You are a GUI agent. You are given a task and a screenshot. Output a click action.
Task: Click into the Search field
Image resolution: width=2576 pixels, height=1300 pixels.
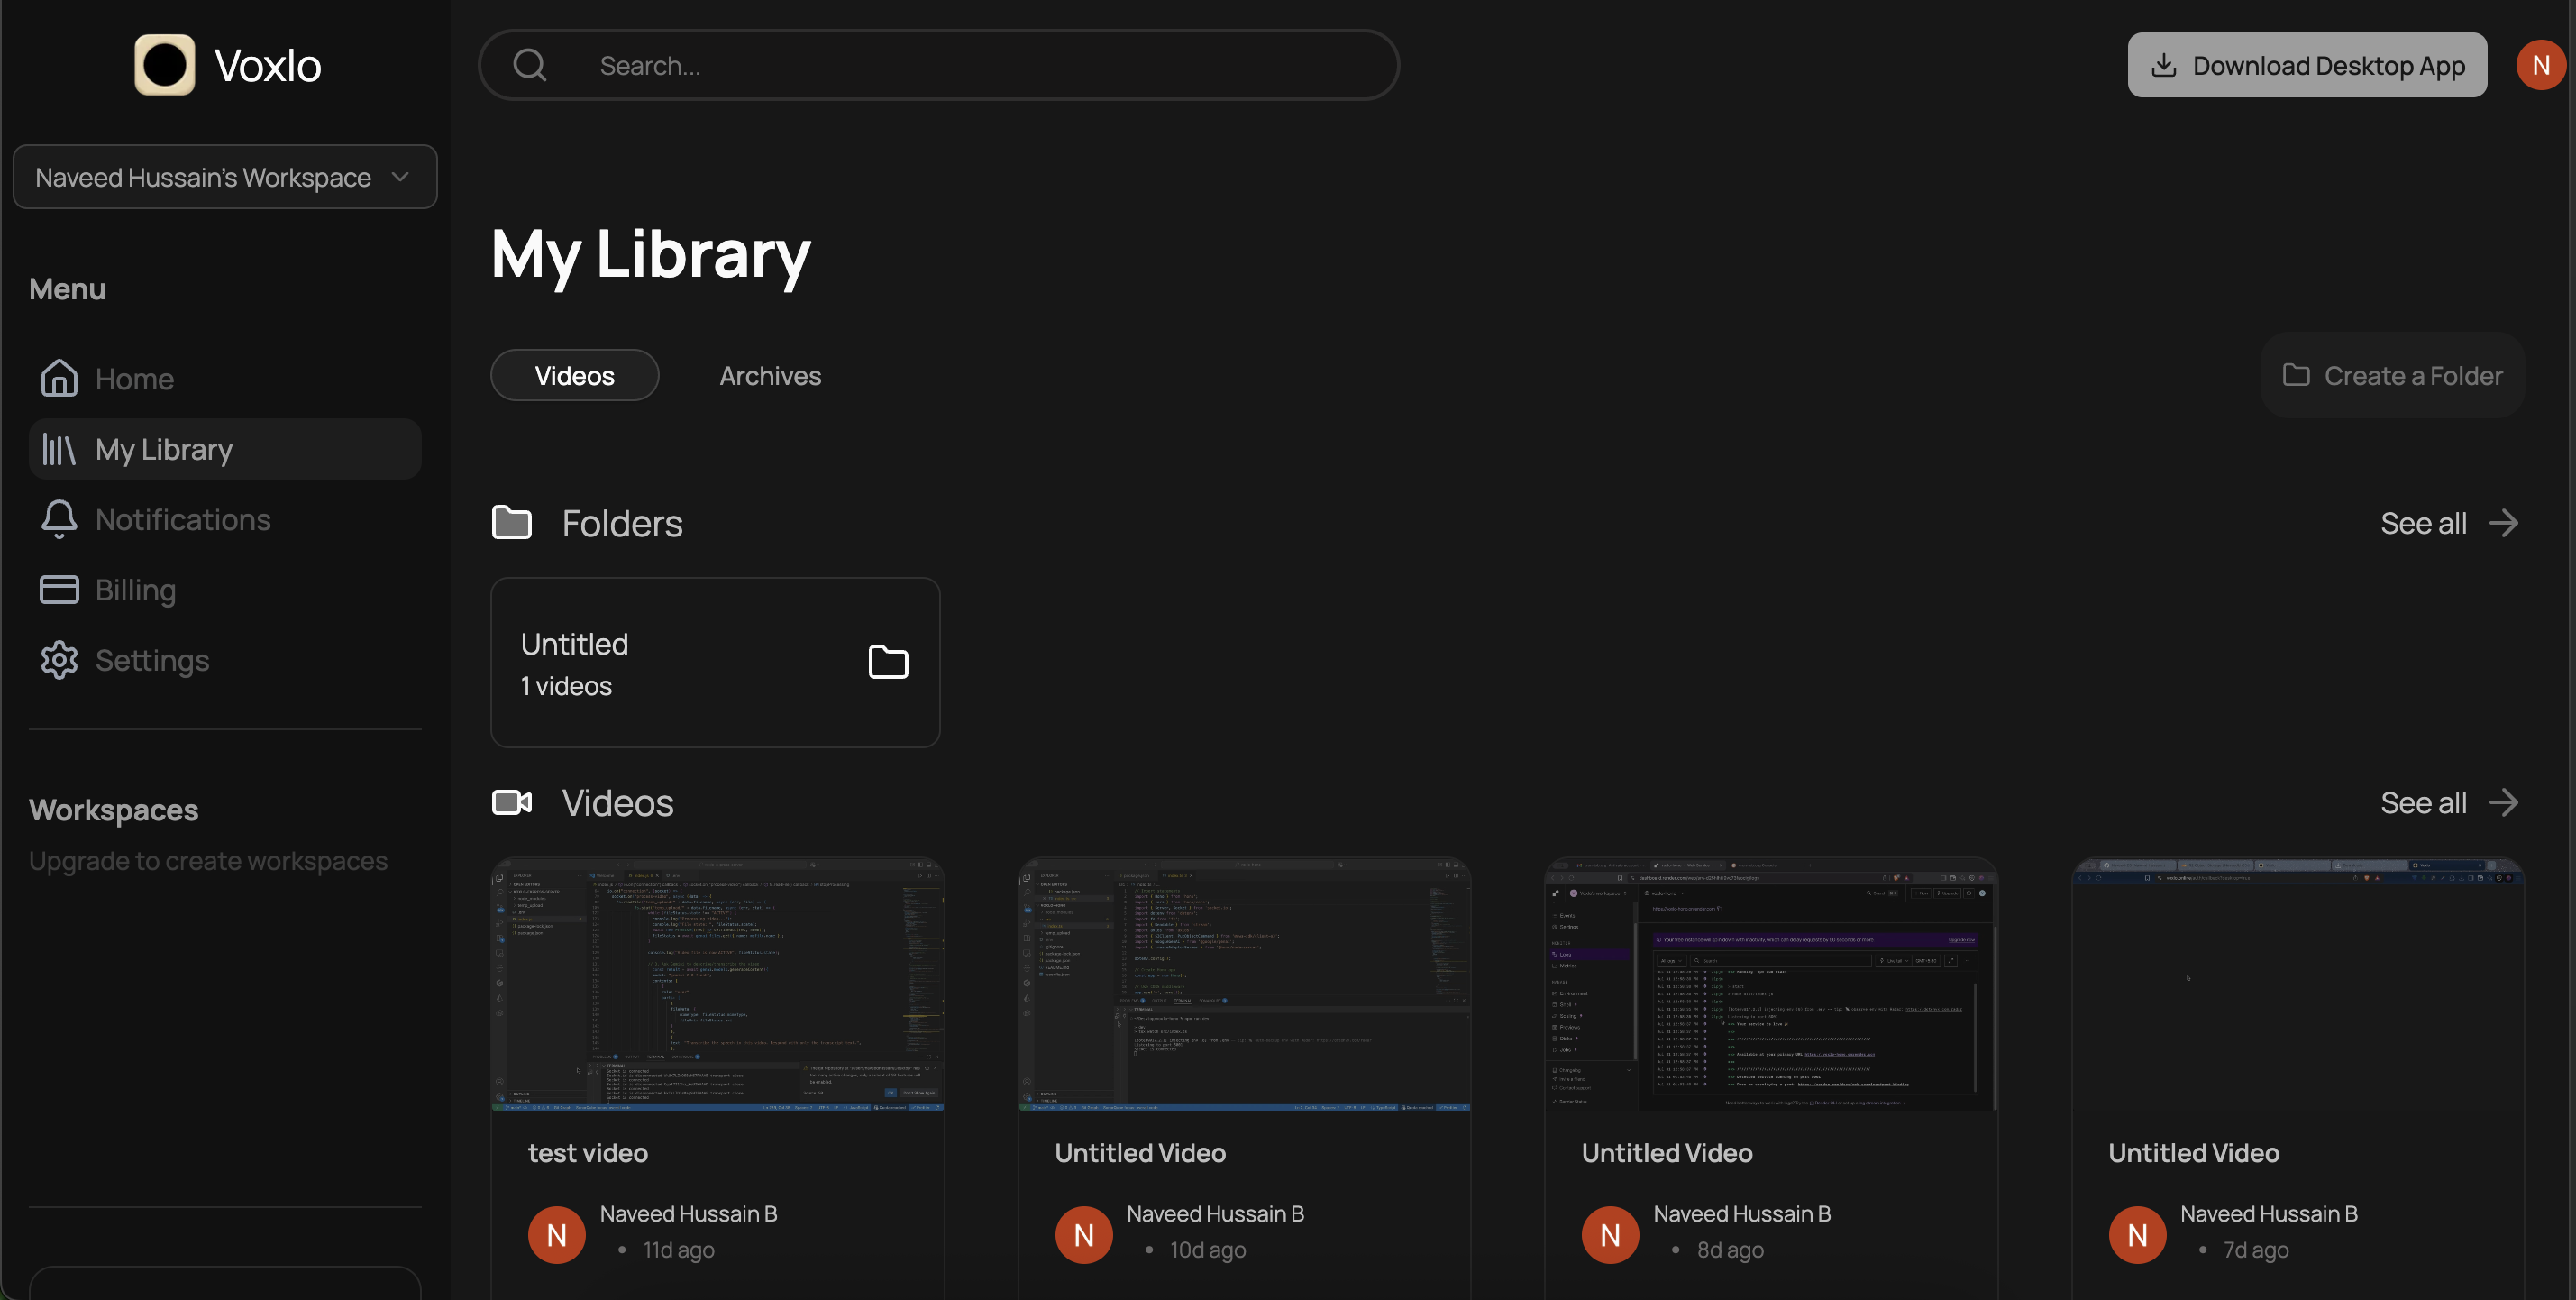(x=938, y=65)
